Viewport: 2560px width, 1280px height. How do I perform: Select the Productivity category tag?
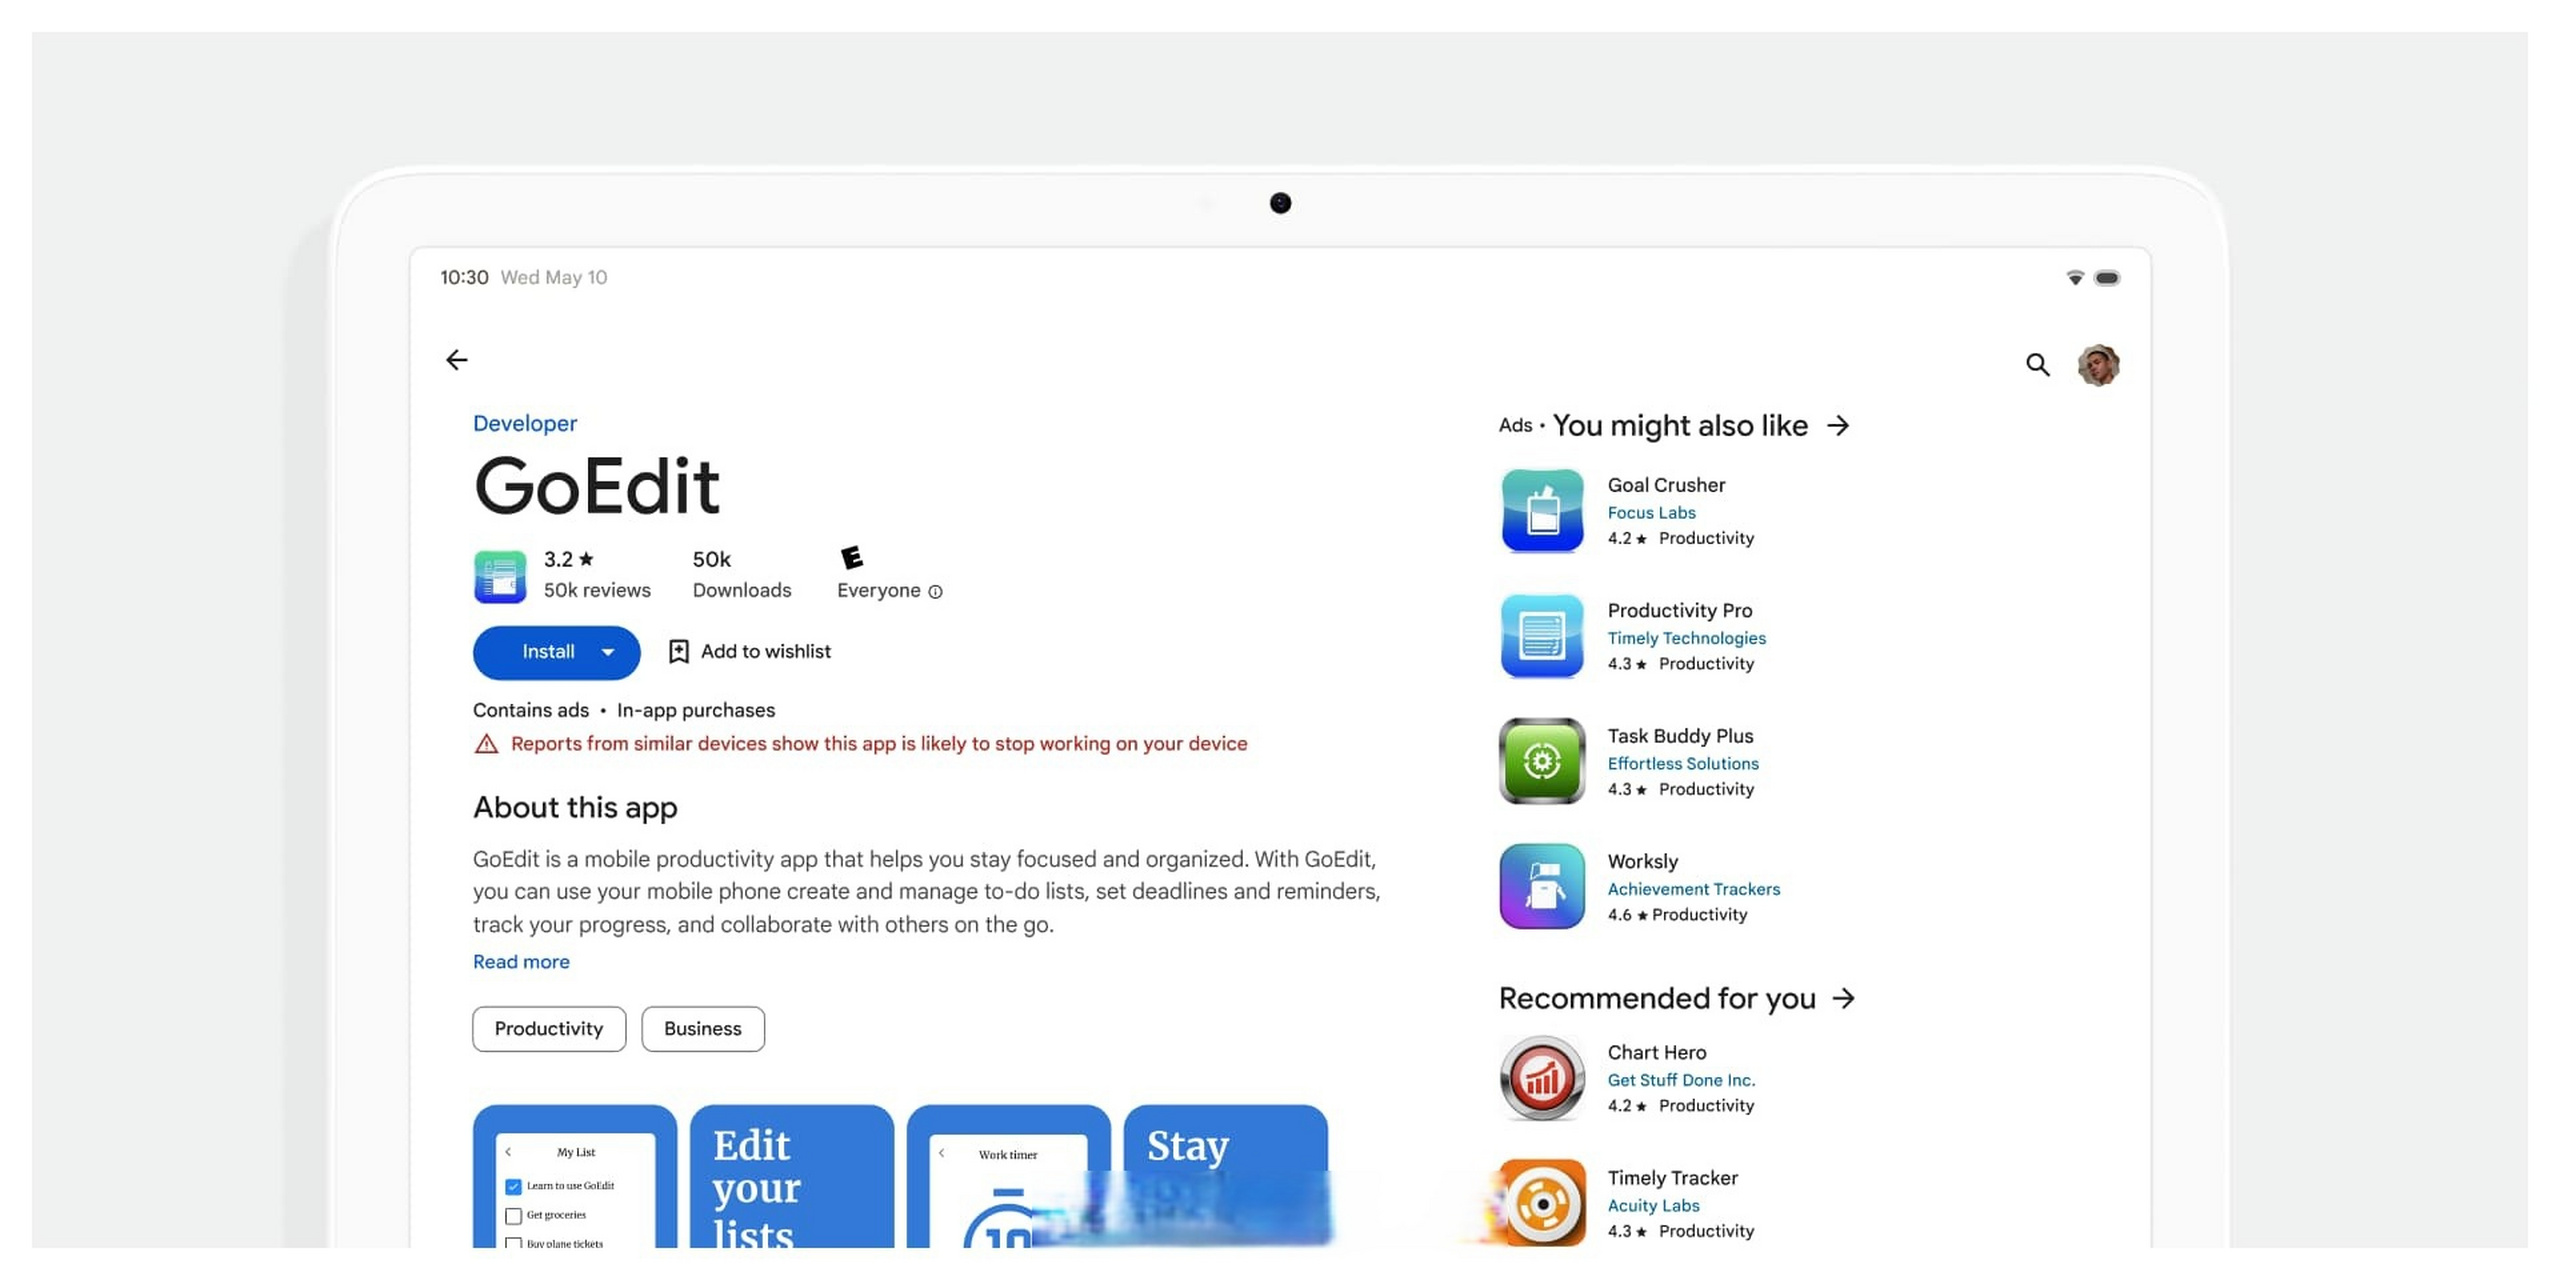[x=547, y=1029]
